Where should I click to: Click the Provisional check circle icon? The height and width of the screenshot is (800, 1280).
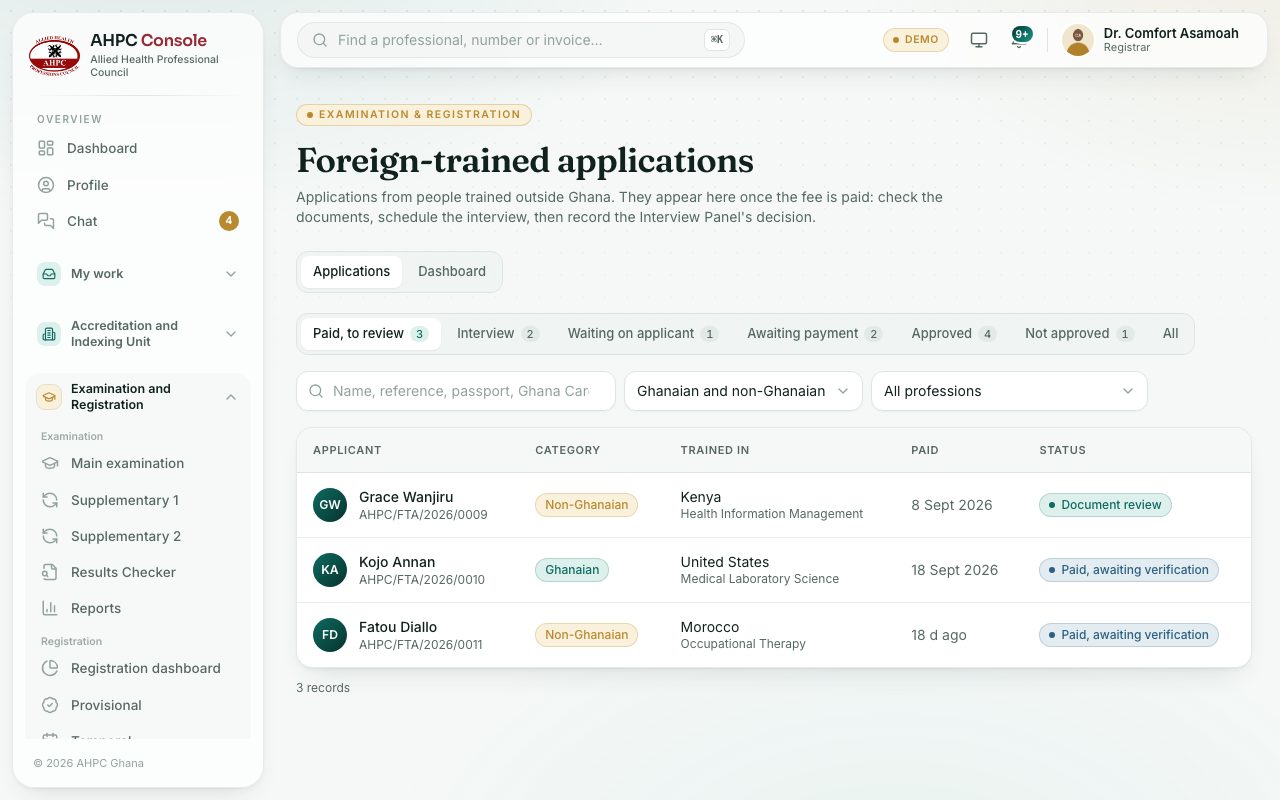(50, 705)
